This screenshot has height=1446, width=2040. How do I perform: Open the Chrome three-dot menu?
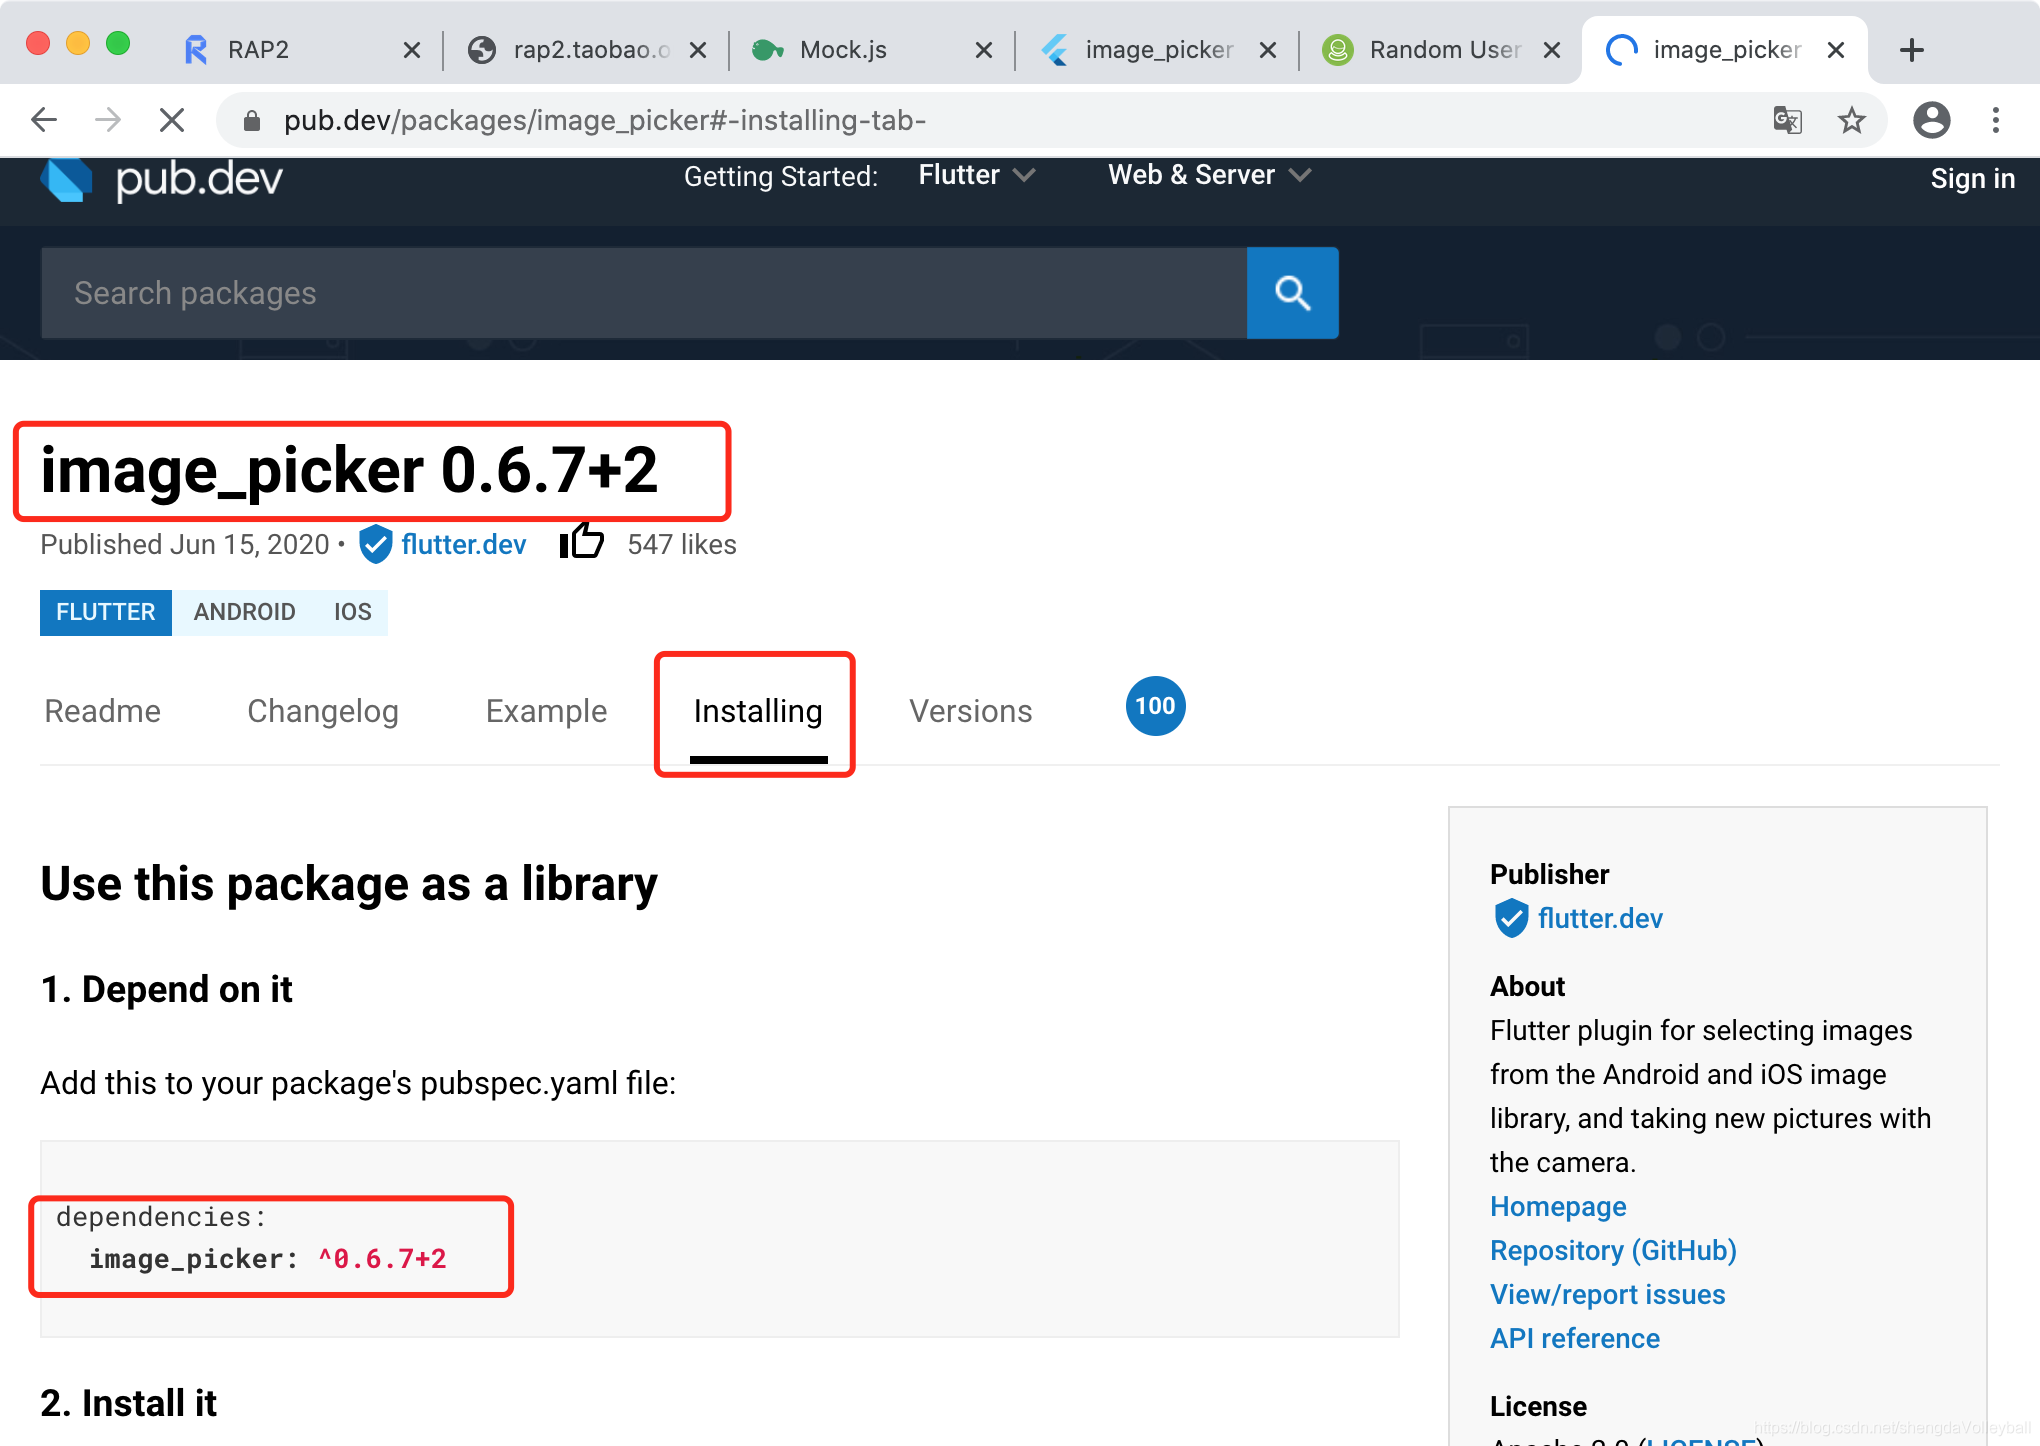click(x=1995, y=121)
